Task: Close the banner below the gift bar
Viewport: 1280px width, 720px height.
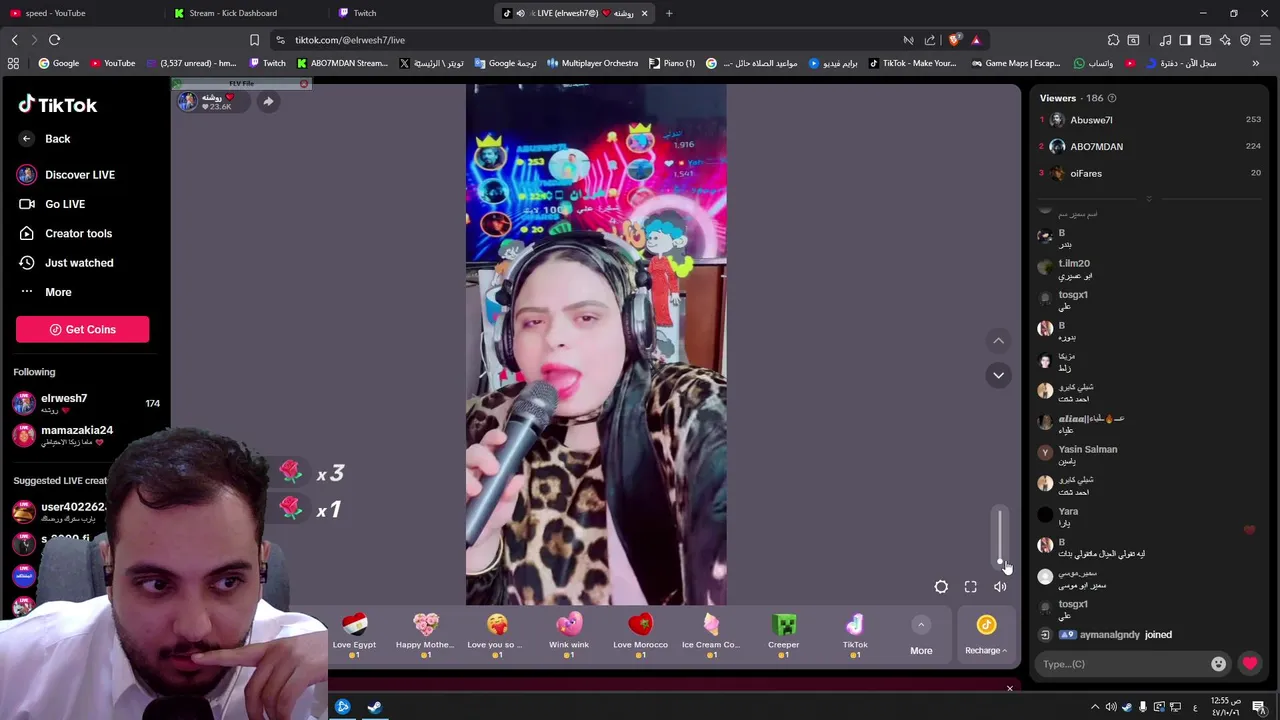Action: (x=1009, y=688)
